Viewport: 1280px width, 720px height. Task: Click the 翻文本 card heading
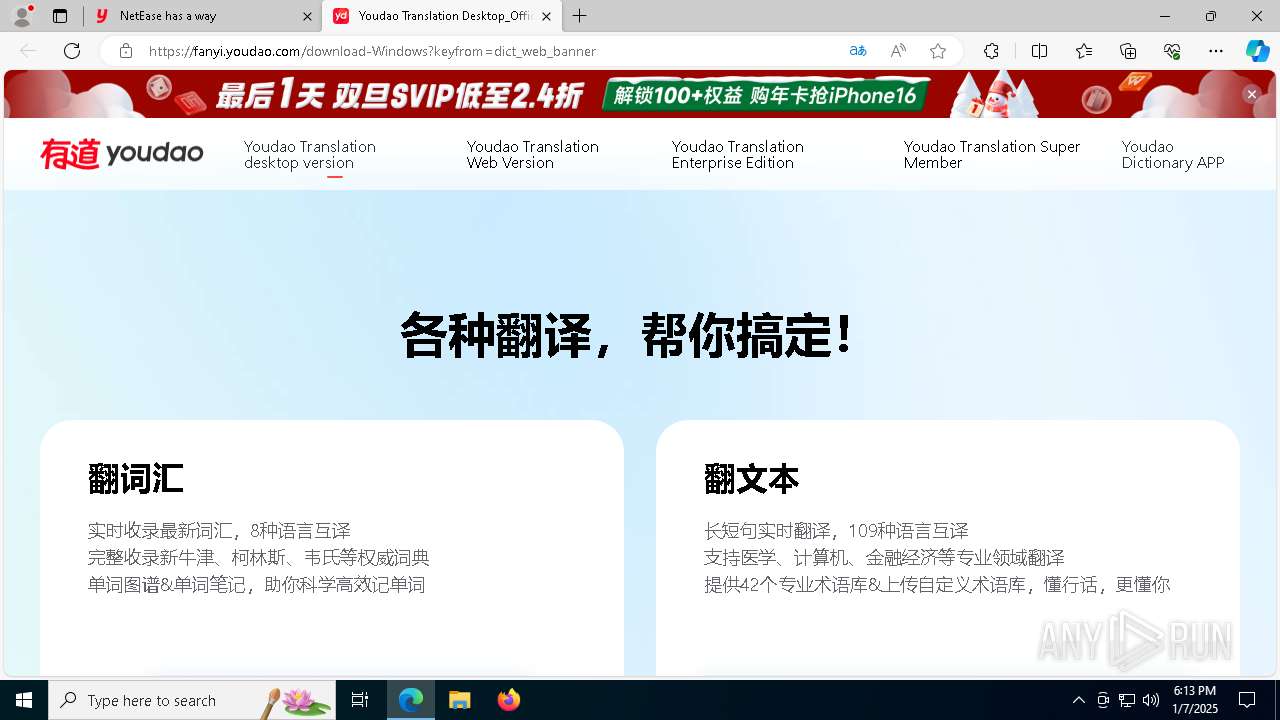(x=752, y=479)
